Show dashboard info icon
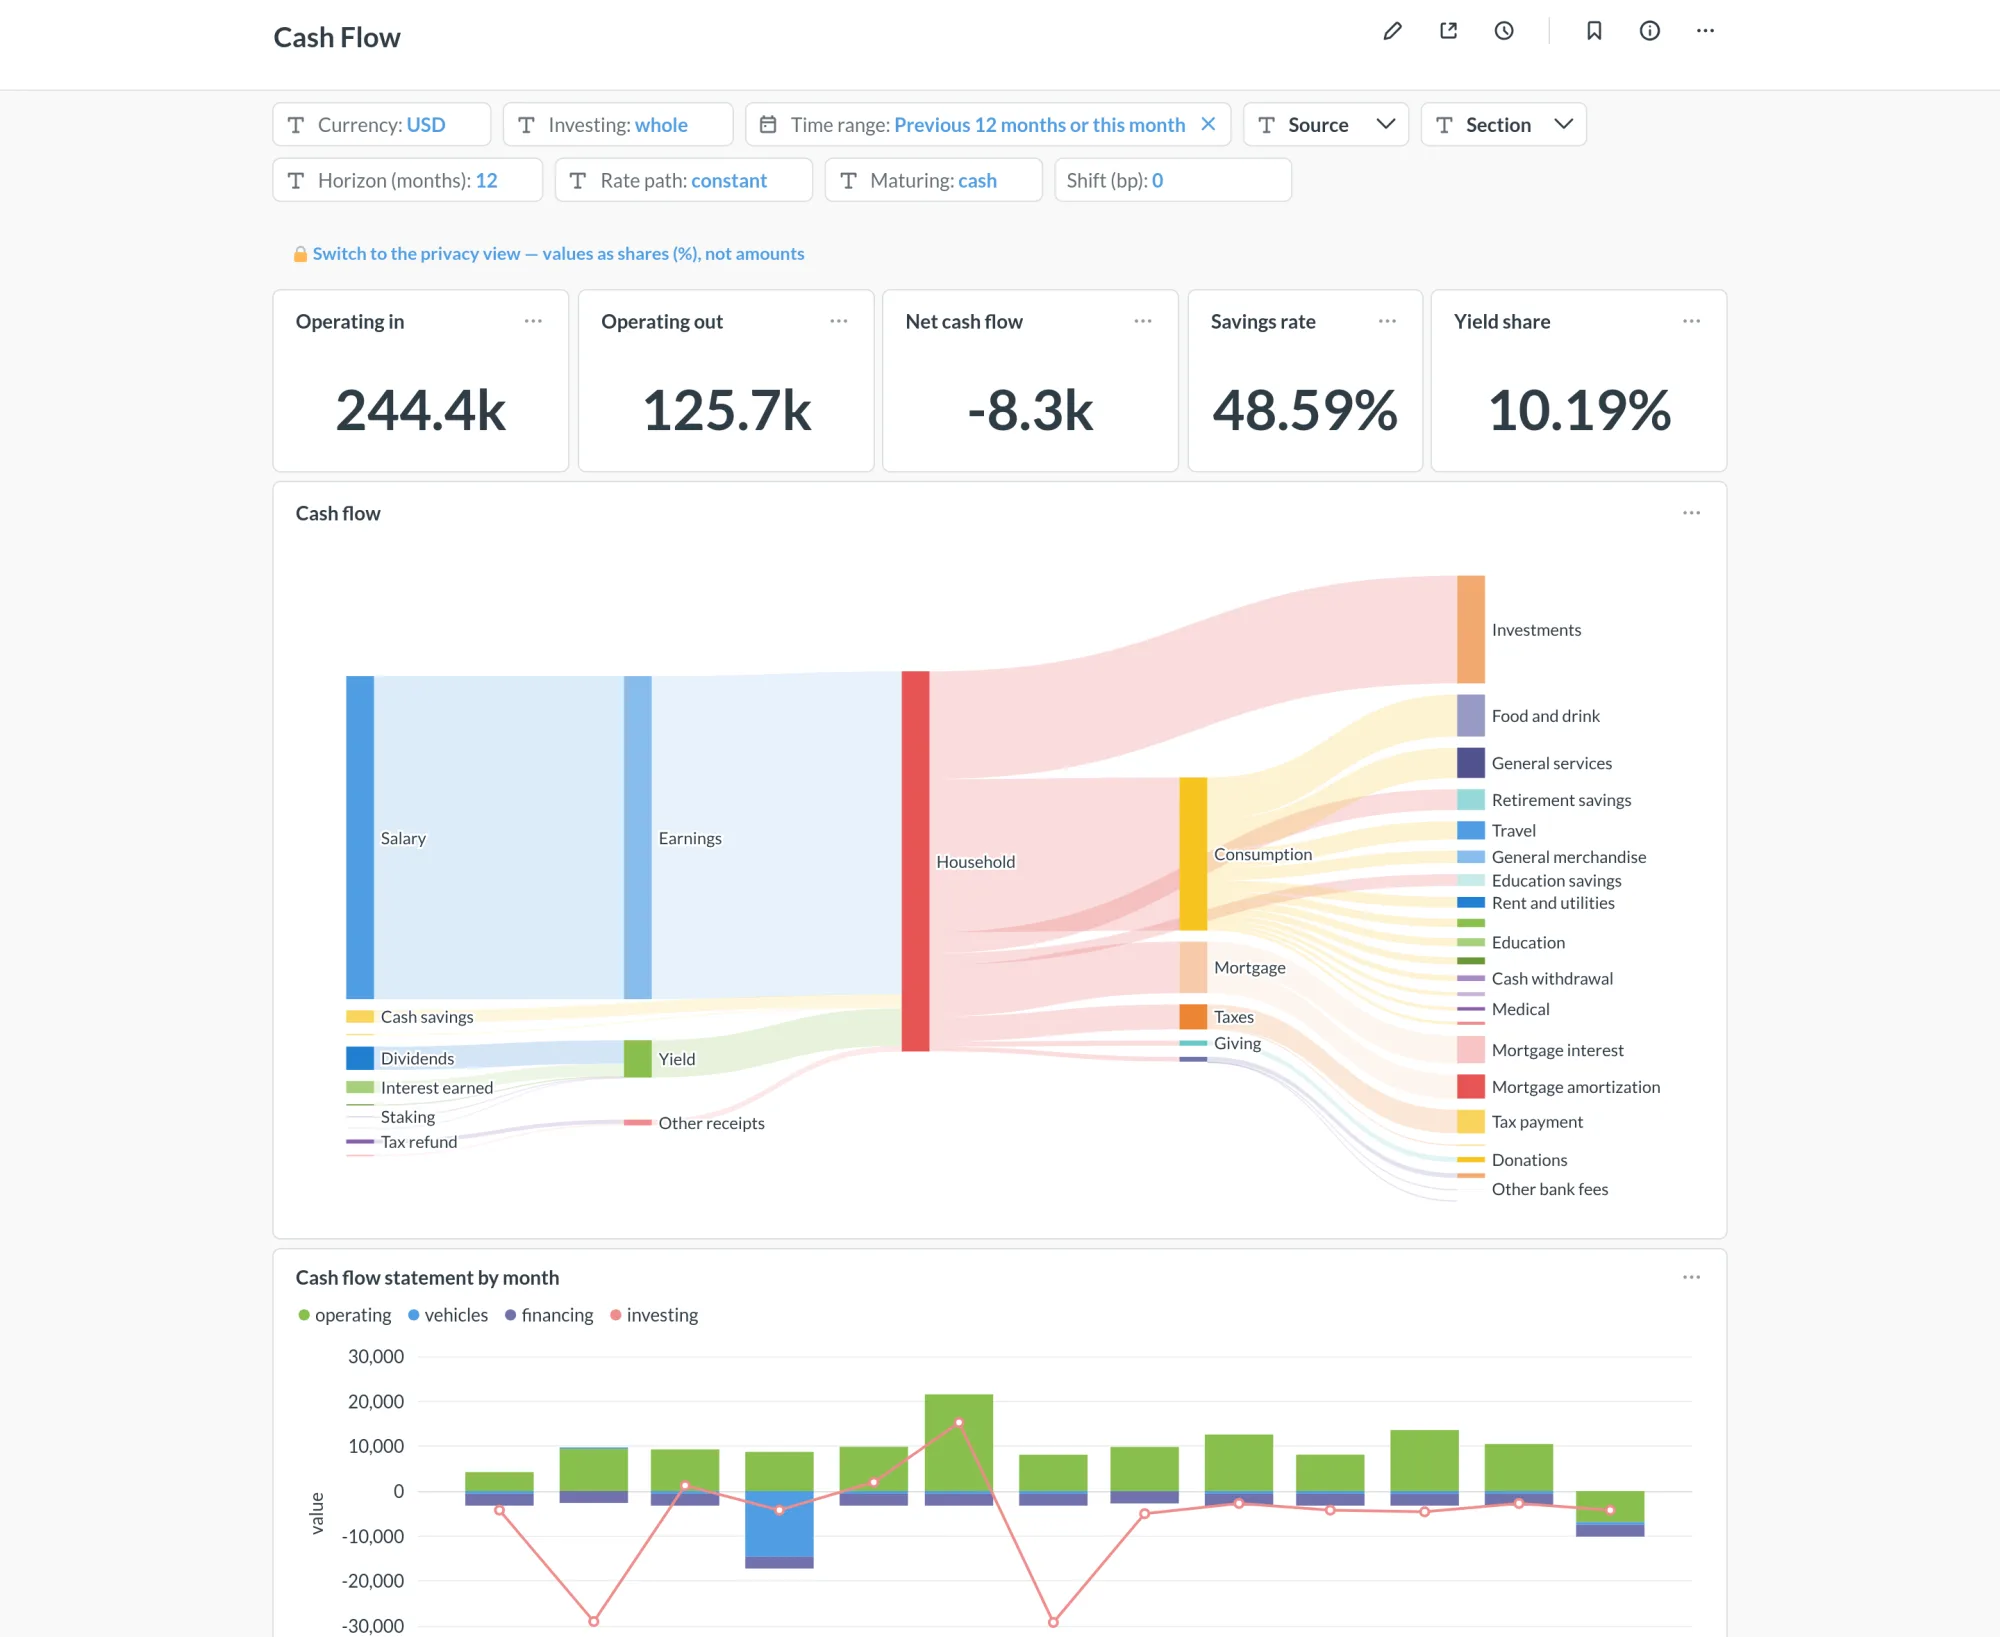 [1650, 31]
